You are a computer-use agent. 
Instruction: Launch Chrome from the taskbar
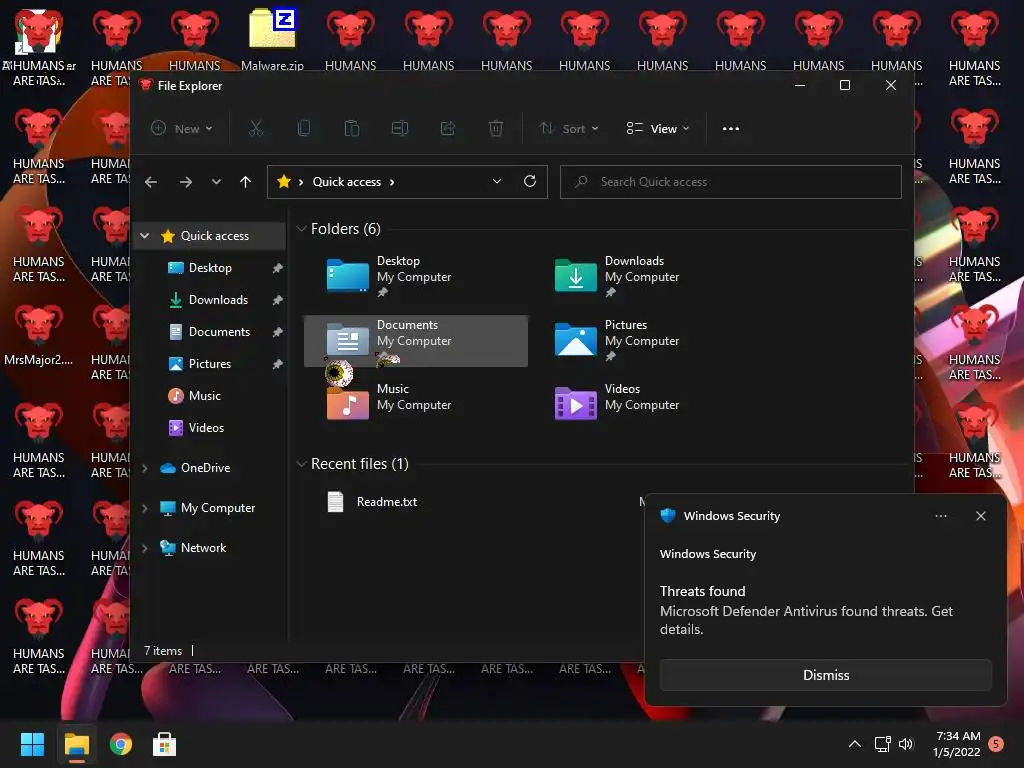pyautogui.click(x=120, y=744)
